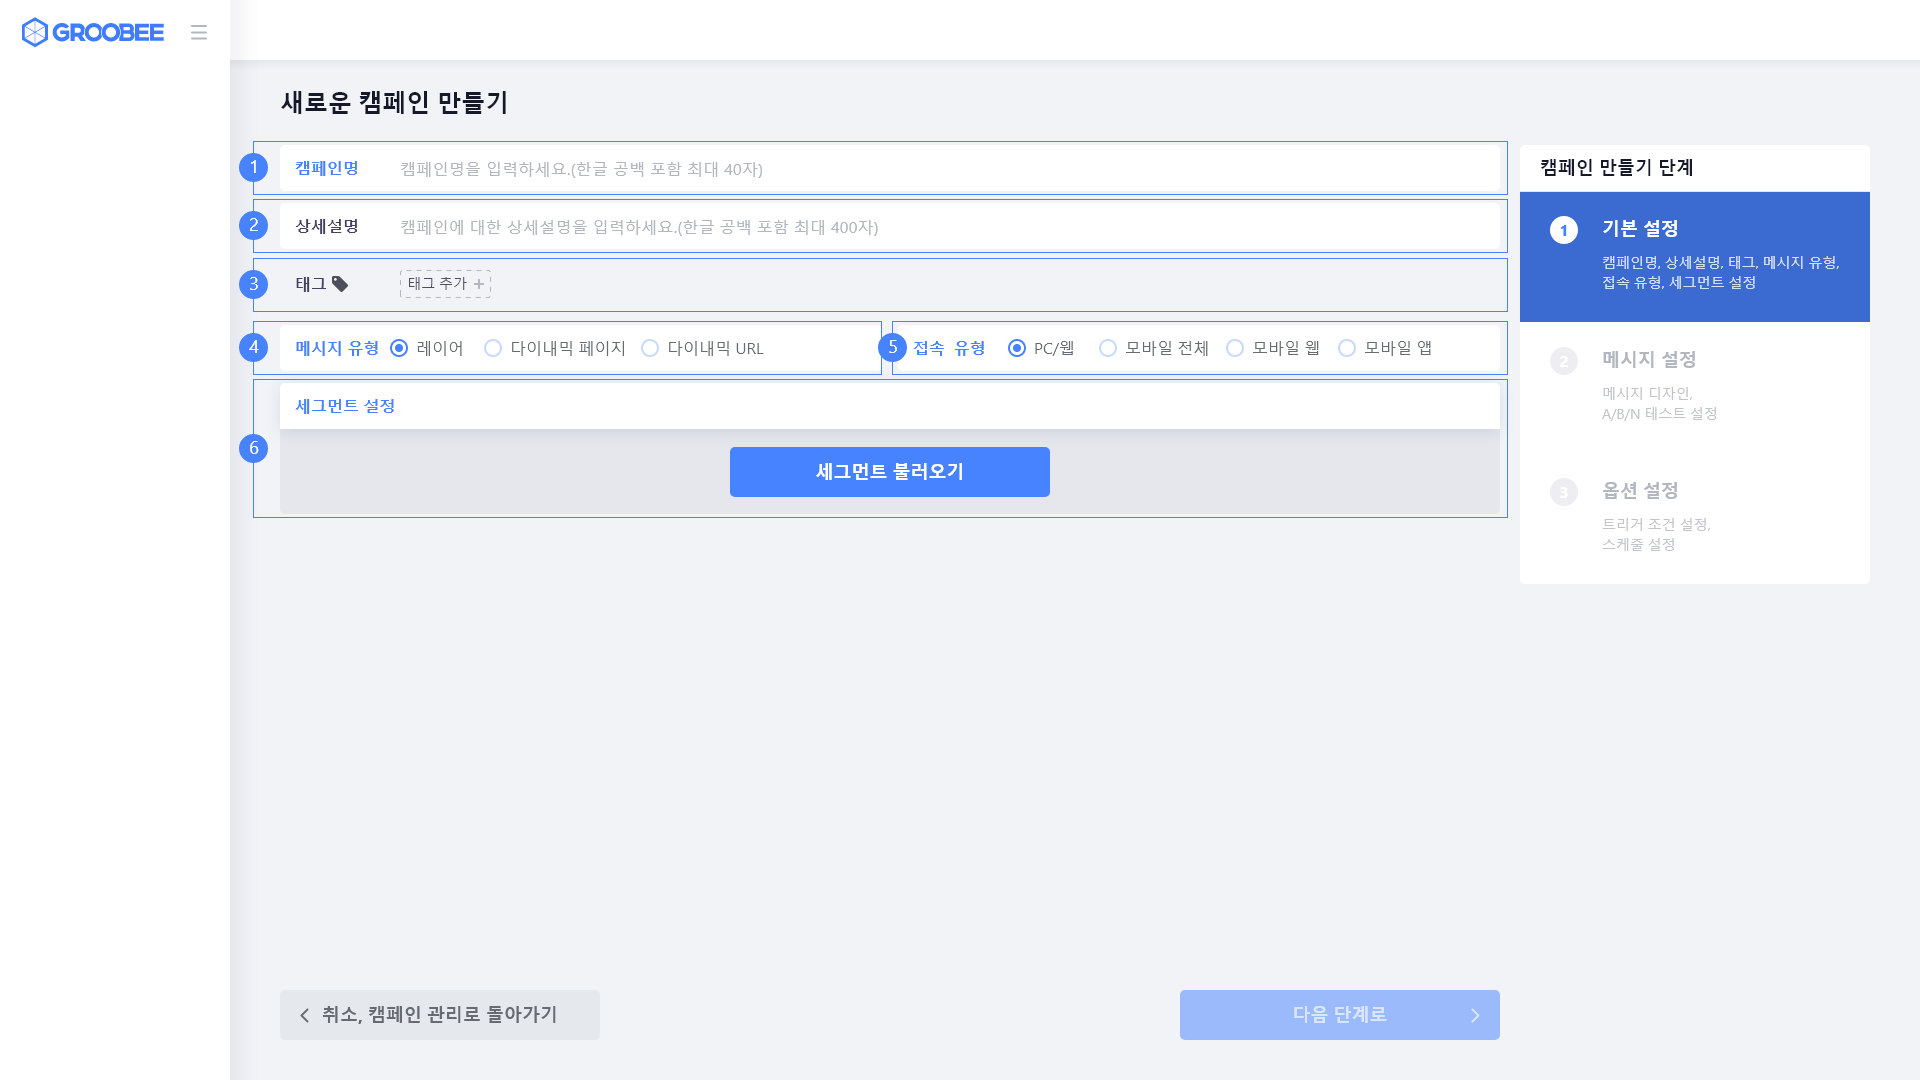Choose 모바일 전체 access type
The height and width of the screenshot is (1080, 1920).
(x=1108, y=348)
